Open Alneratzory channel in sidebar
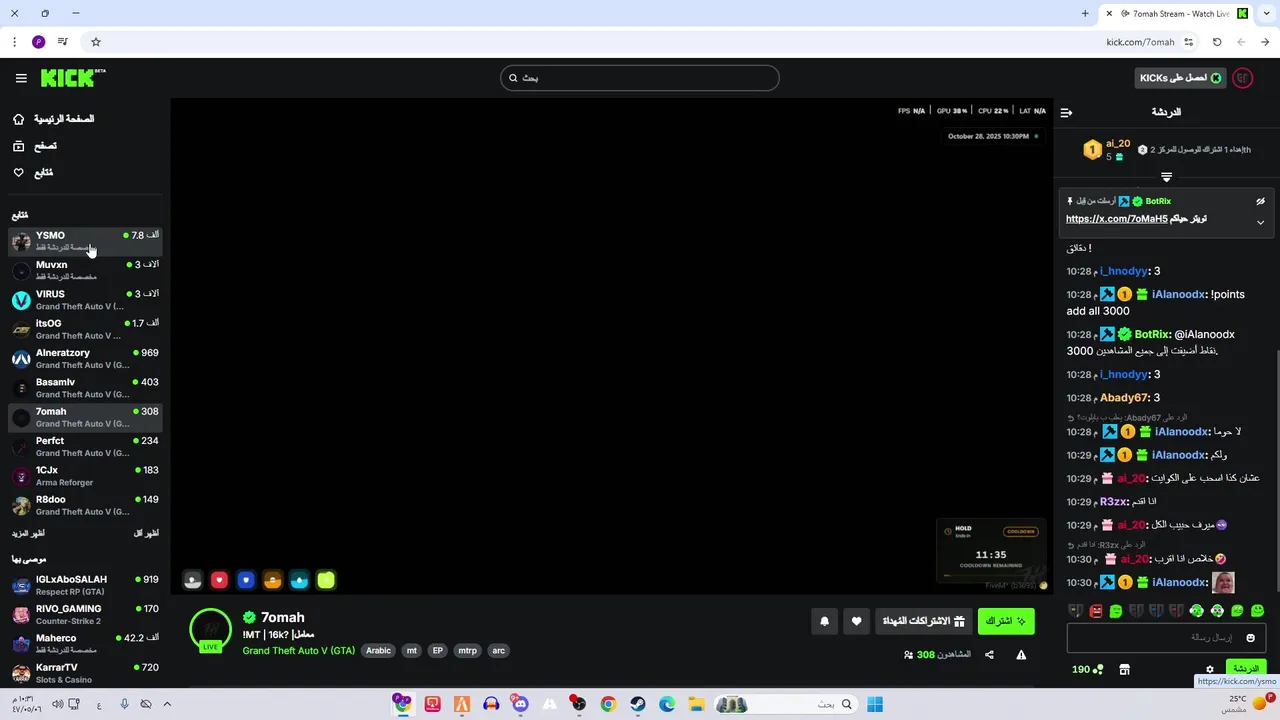The width and height of the screenshot is (1280, 720). pos(85,358)
